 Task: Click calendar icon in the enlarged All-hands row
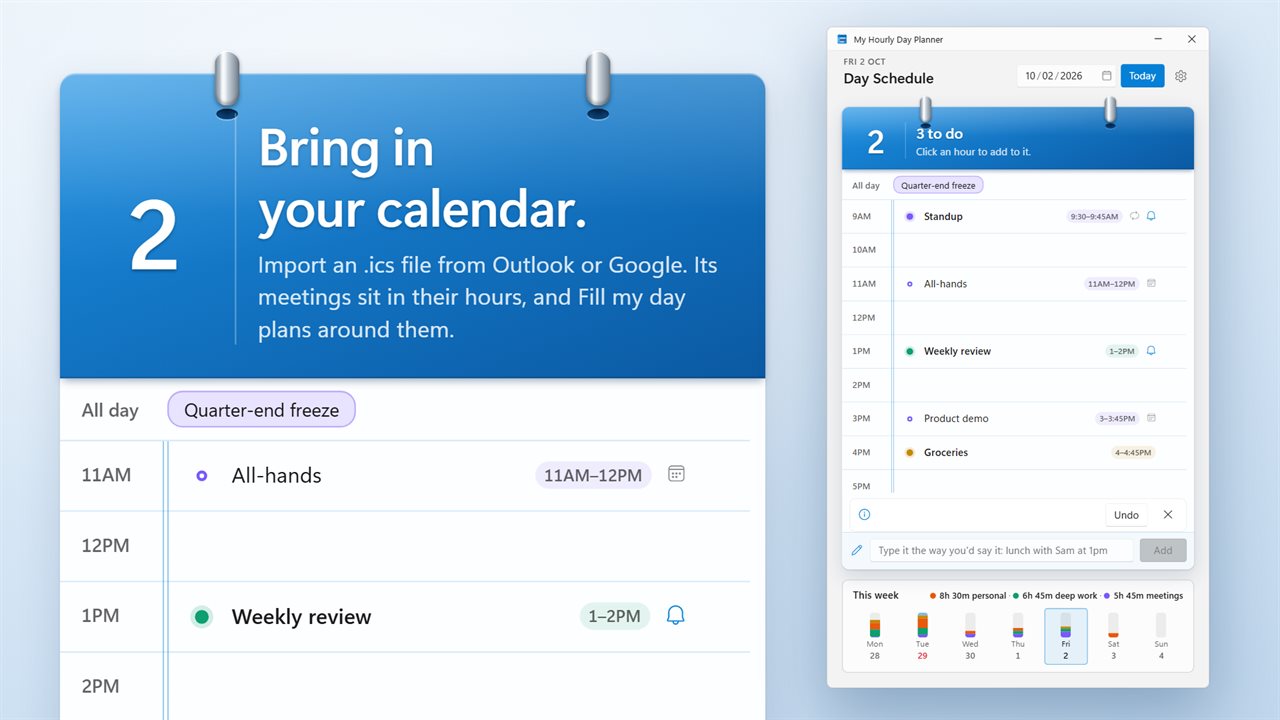coord(676,474)
